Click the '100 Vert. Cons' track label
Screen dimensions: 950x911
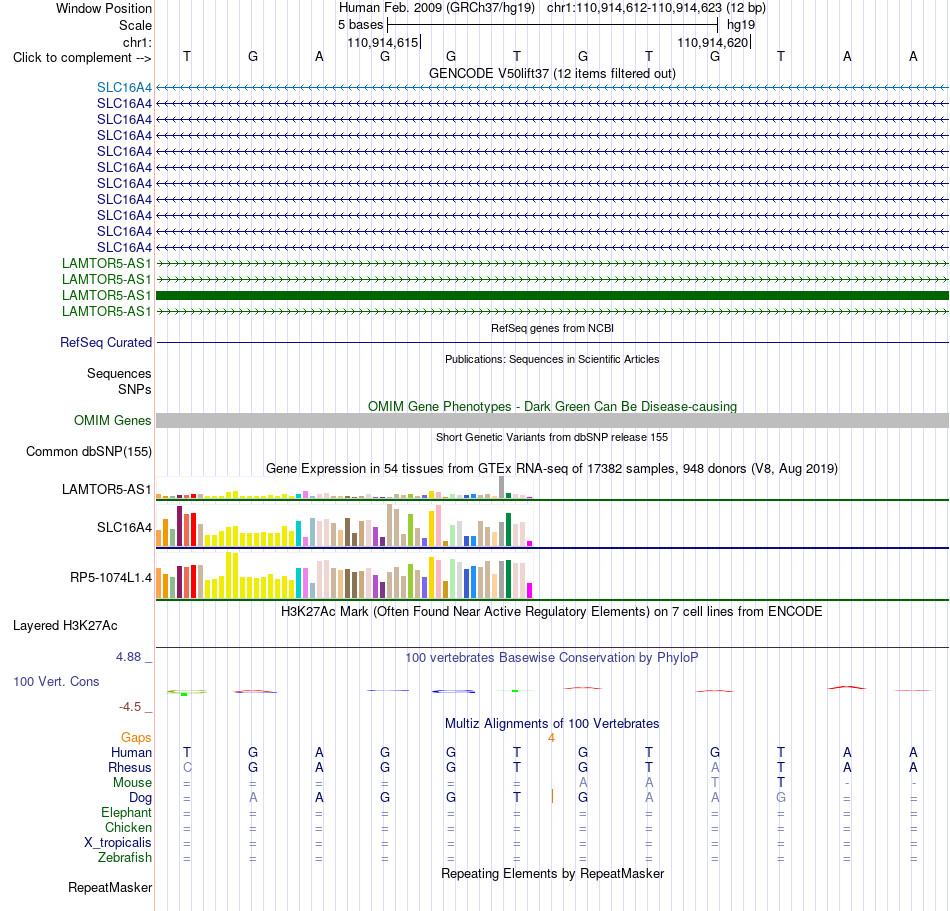click(56, 681)
